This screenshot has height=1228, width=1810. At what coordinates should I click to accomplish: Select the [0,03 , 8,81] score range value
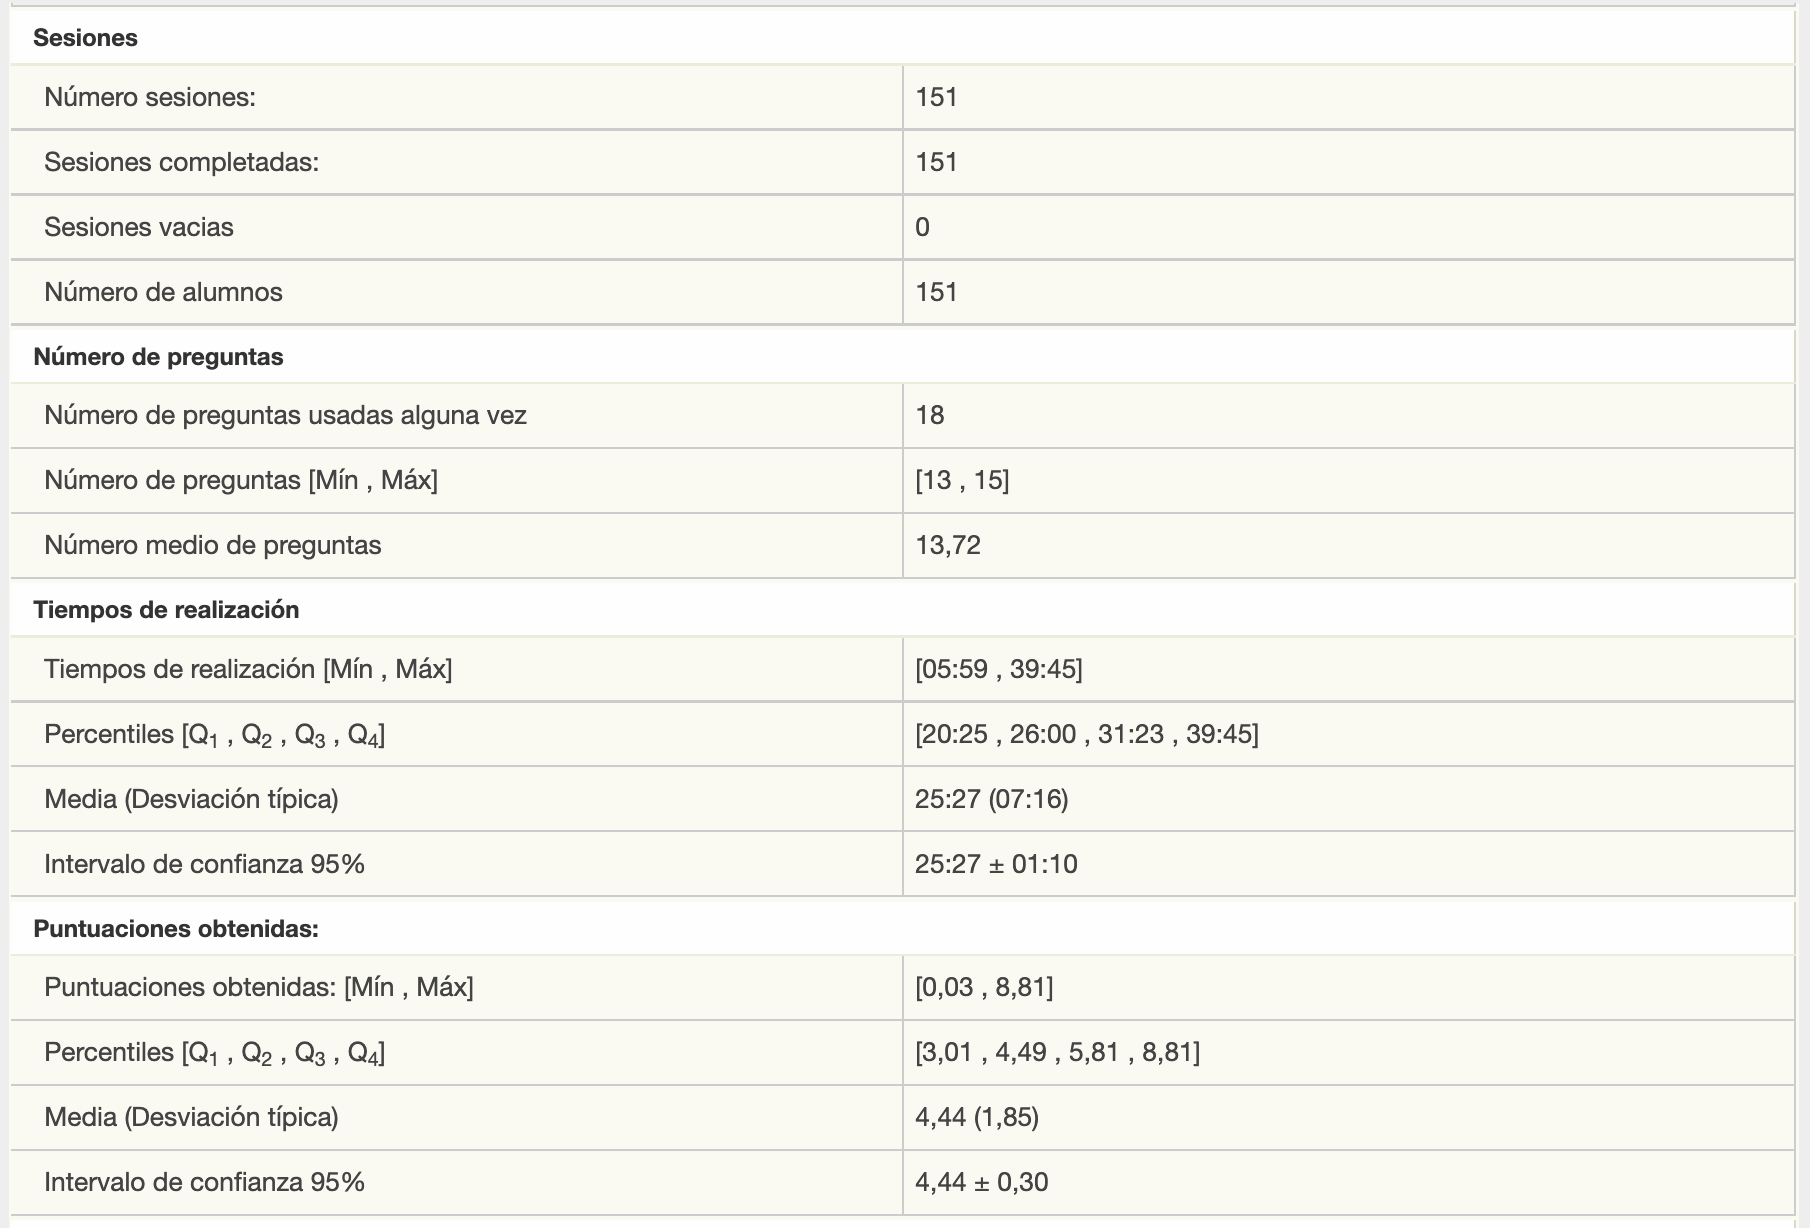[984, 987]
